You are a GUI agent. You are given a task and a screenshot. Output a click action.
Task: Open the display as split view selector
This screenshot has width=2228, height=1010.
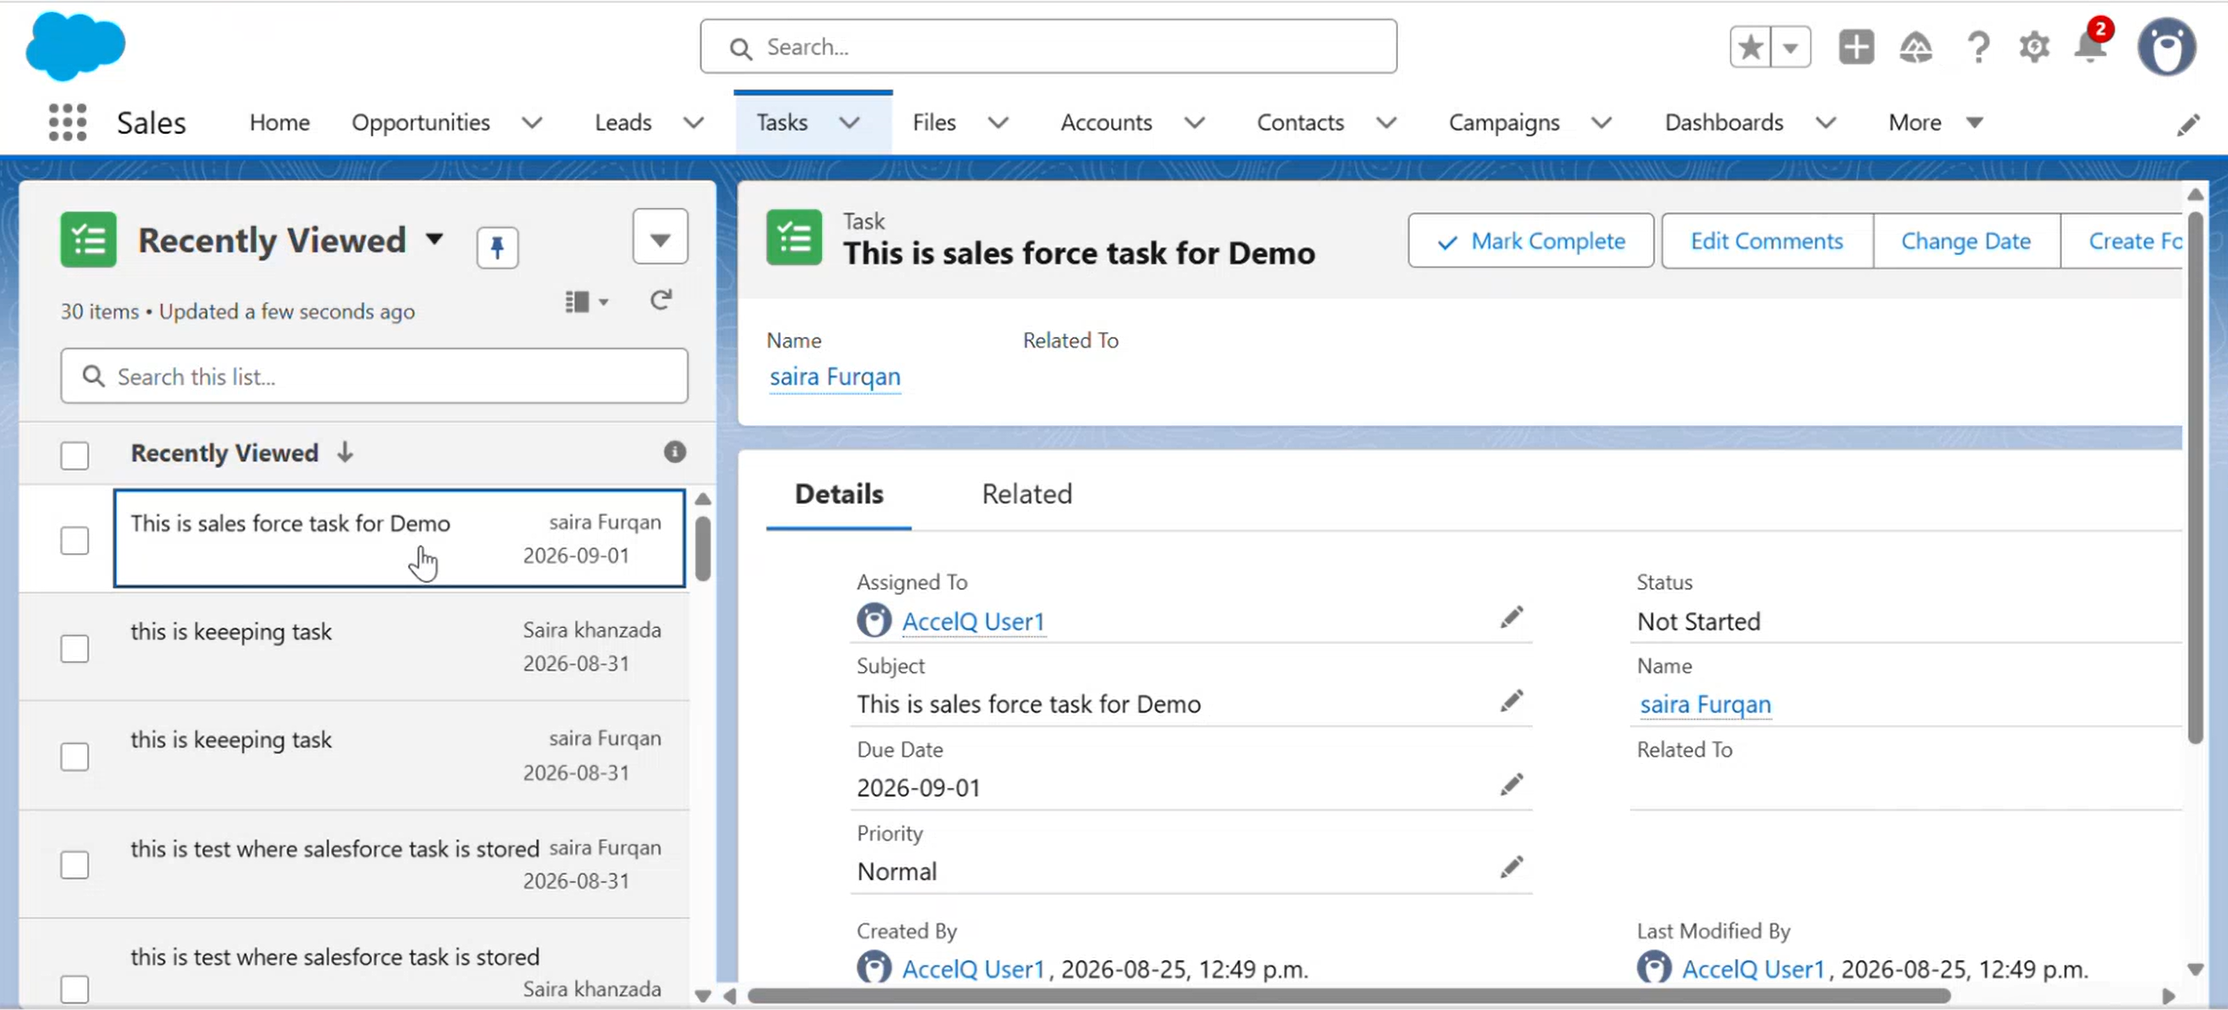pos(586,301)
